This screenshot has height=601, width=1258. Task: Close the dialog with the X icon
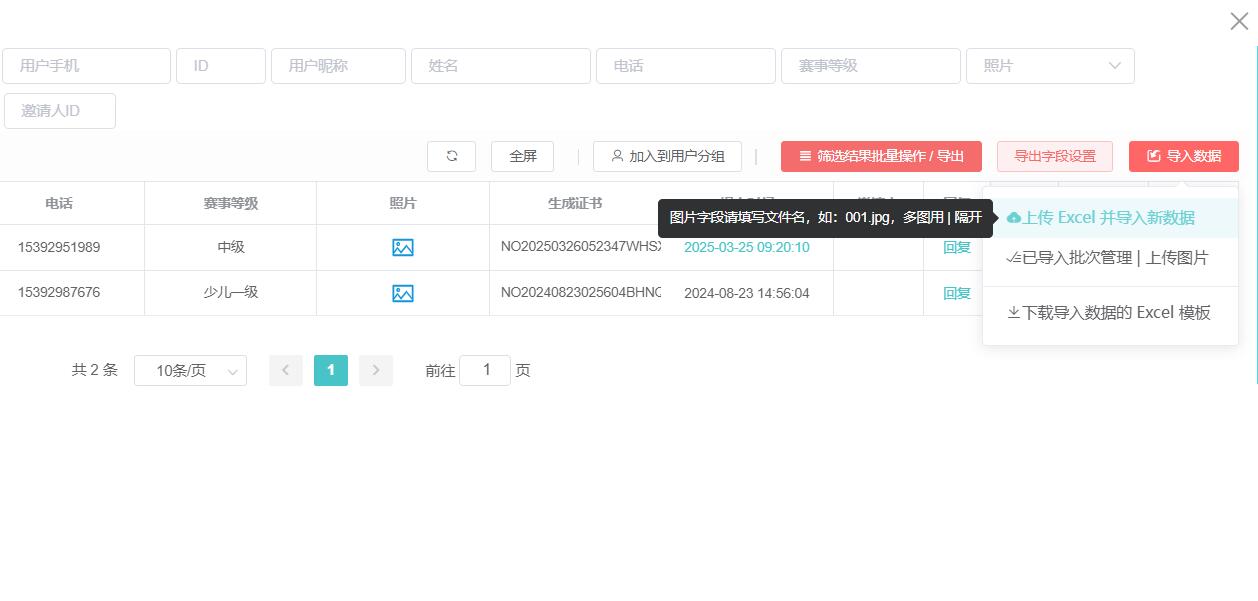[1239, 21]
